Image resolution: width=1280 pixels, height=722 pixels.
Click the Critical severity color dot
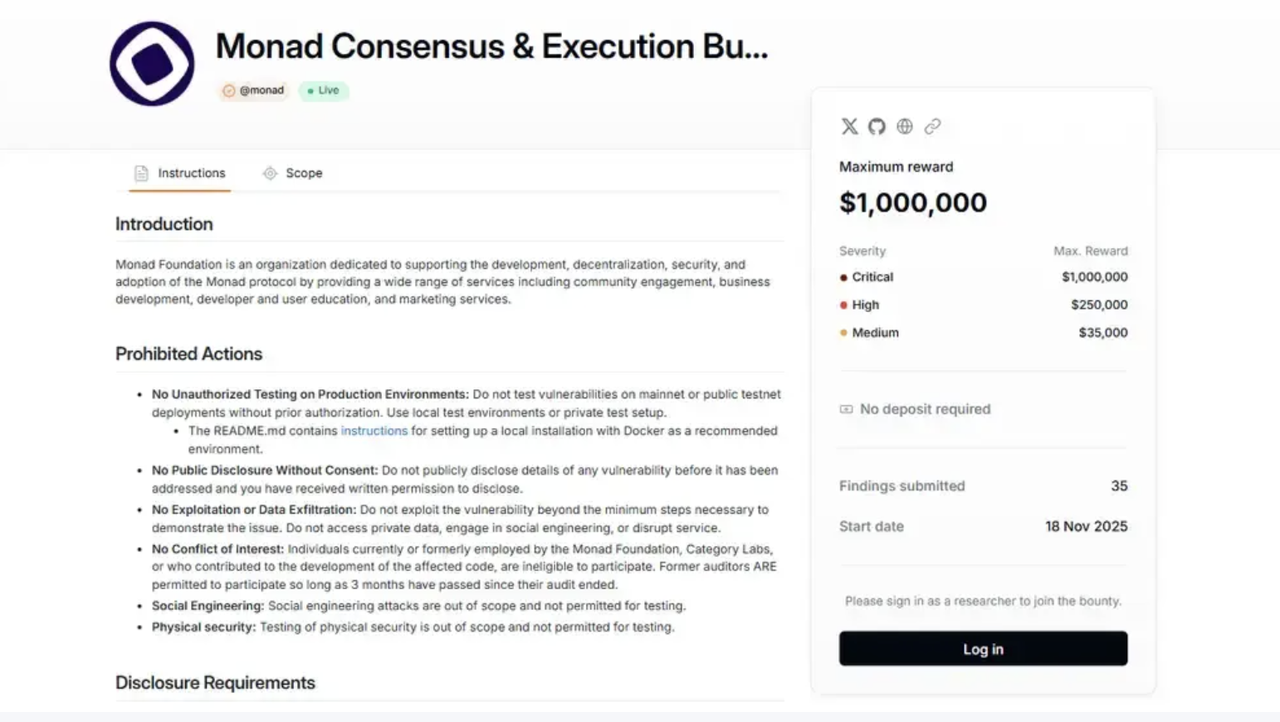(844, 278)
